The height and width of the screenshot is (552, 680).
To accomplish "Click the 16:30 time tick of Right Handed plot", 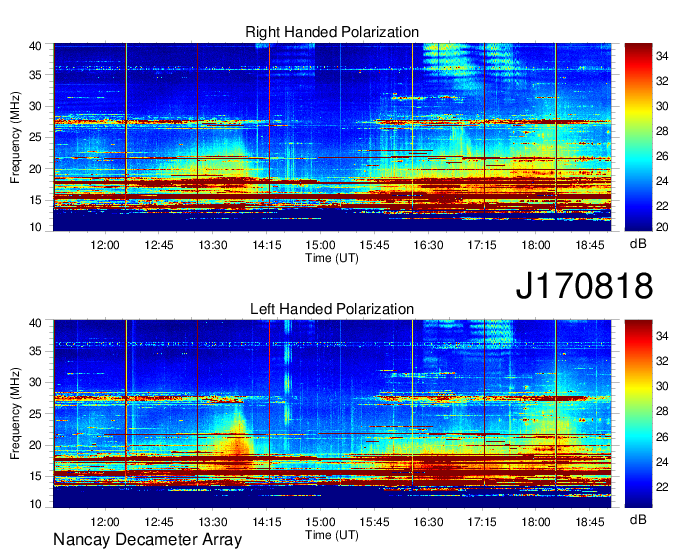I will pos(428,245).
